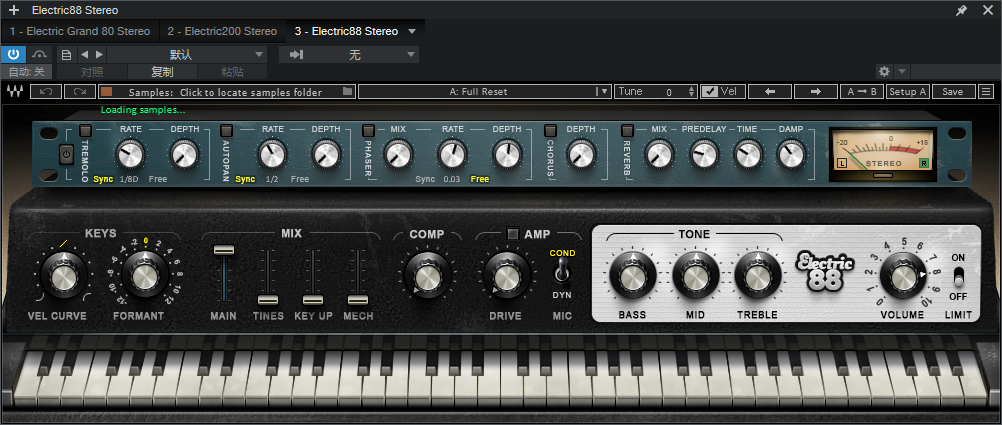Pin the plugin window
This screenshot has height=425, width=1002.
961,10
